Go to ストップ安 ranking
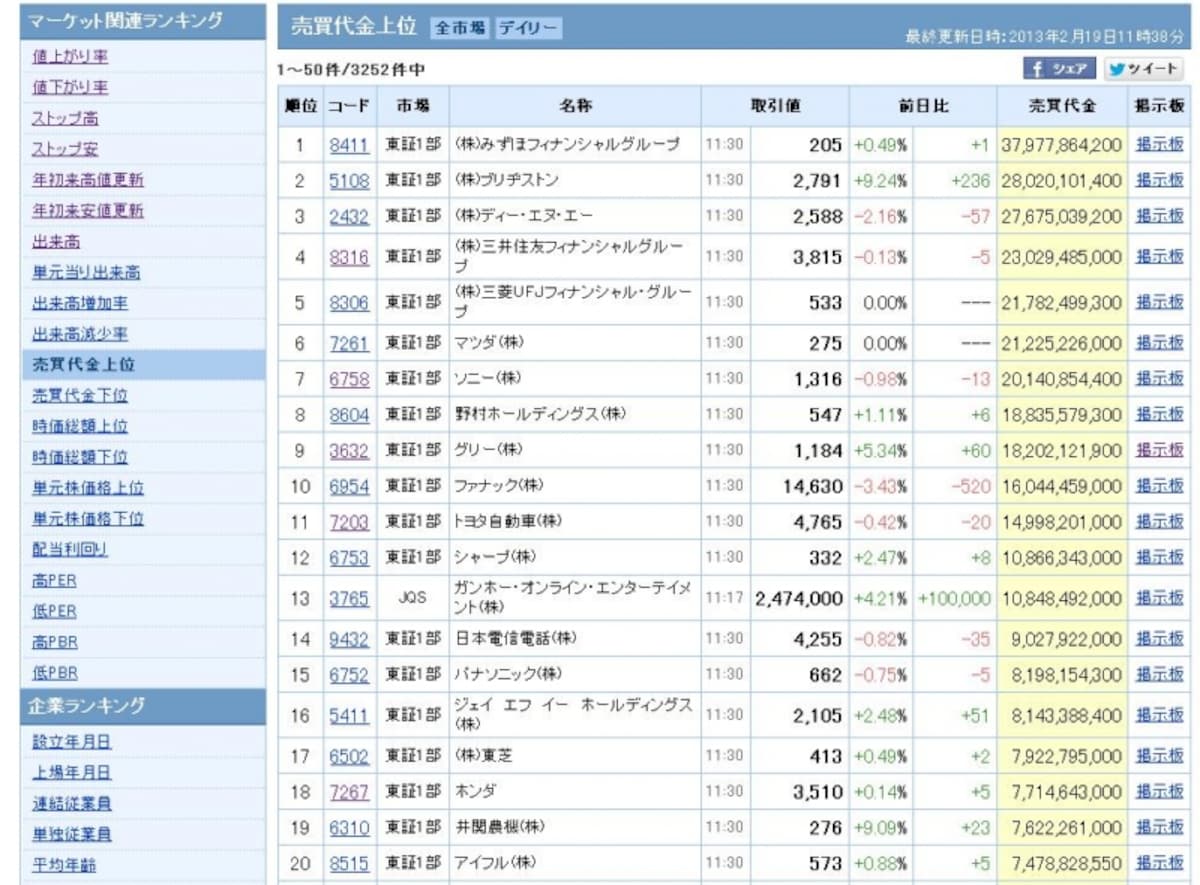 click(x=65, y=149)
